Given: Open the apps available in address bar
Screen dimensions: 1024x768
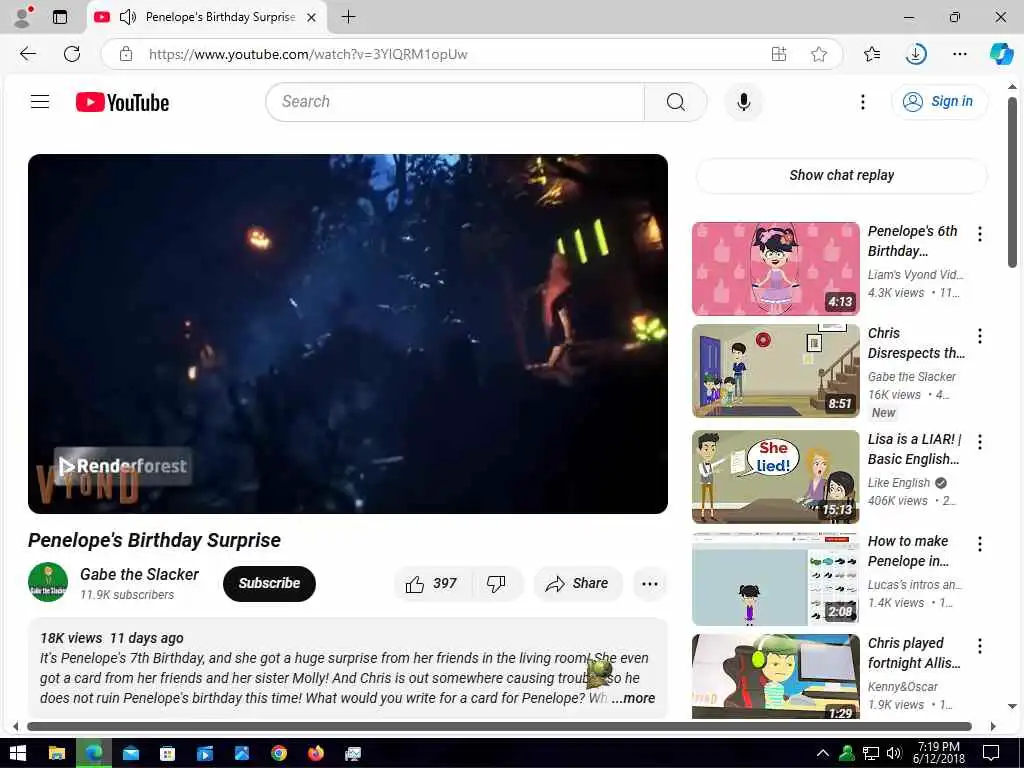Looking at the screenshot, I should (778, 54).
